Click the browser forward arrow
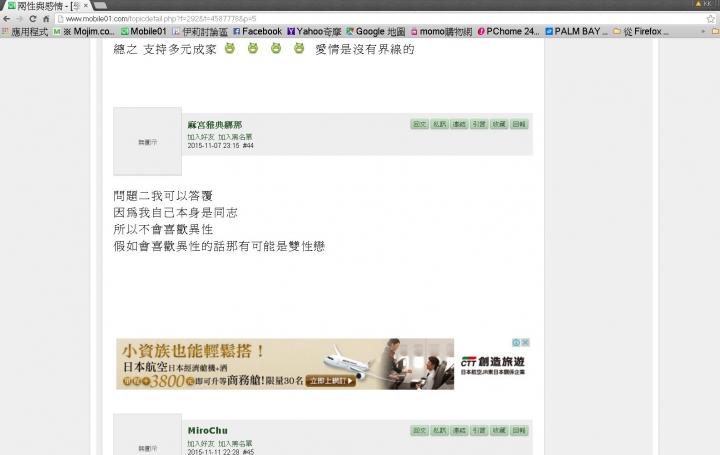The height and width of the screenshot is (455, 720). point(19,19)
